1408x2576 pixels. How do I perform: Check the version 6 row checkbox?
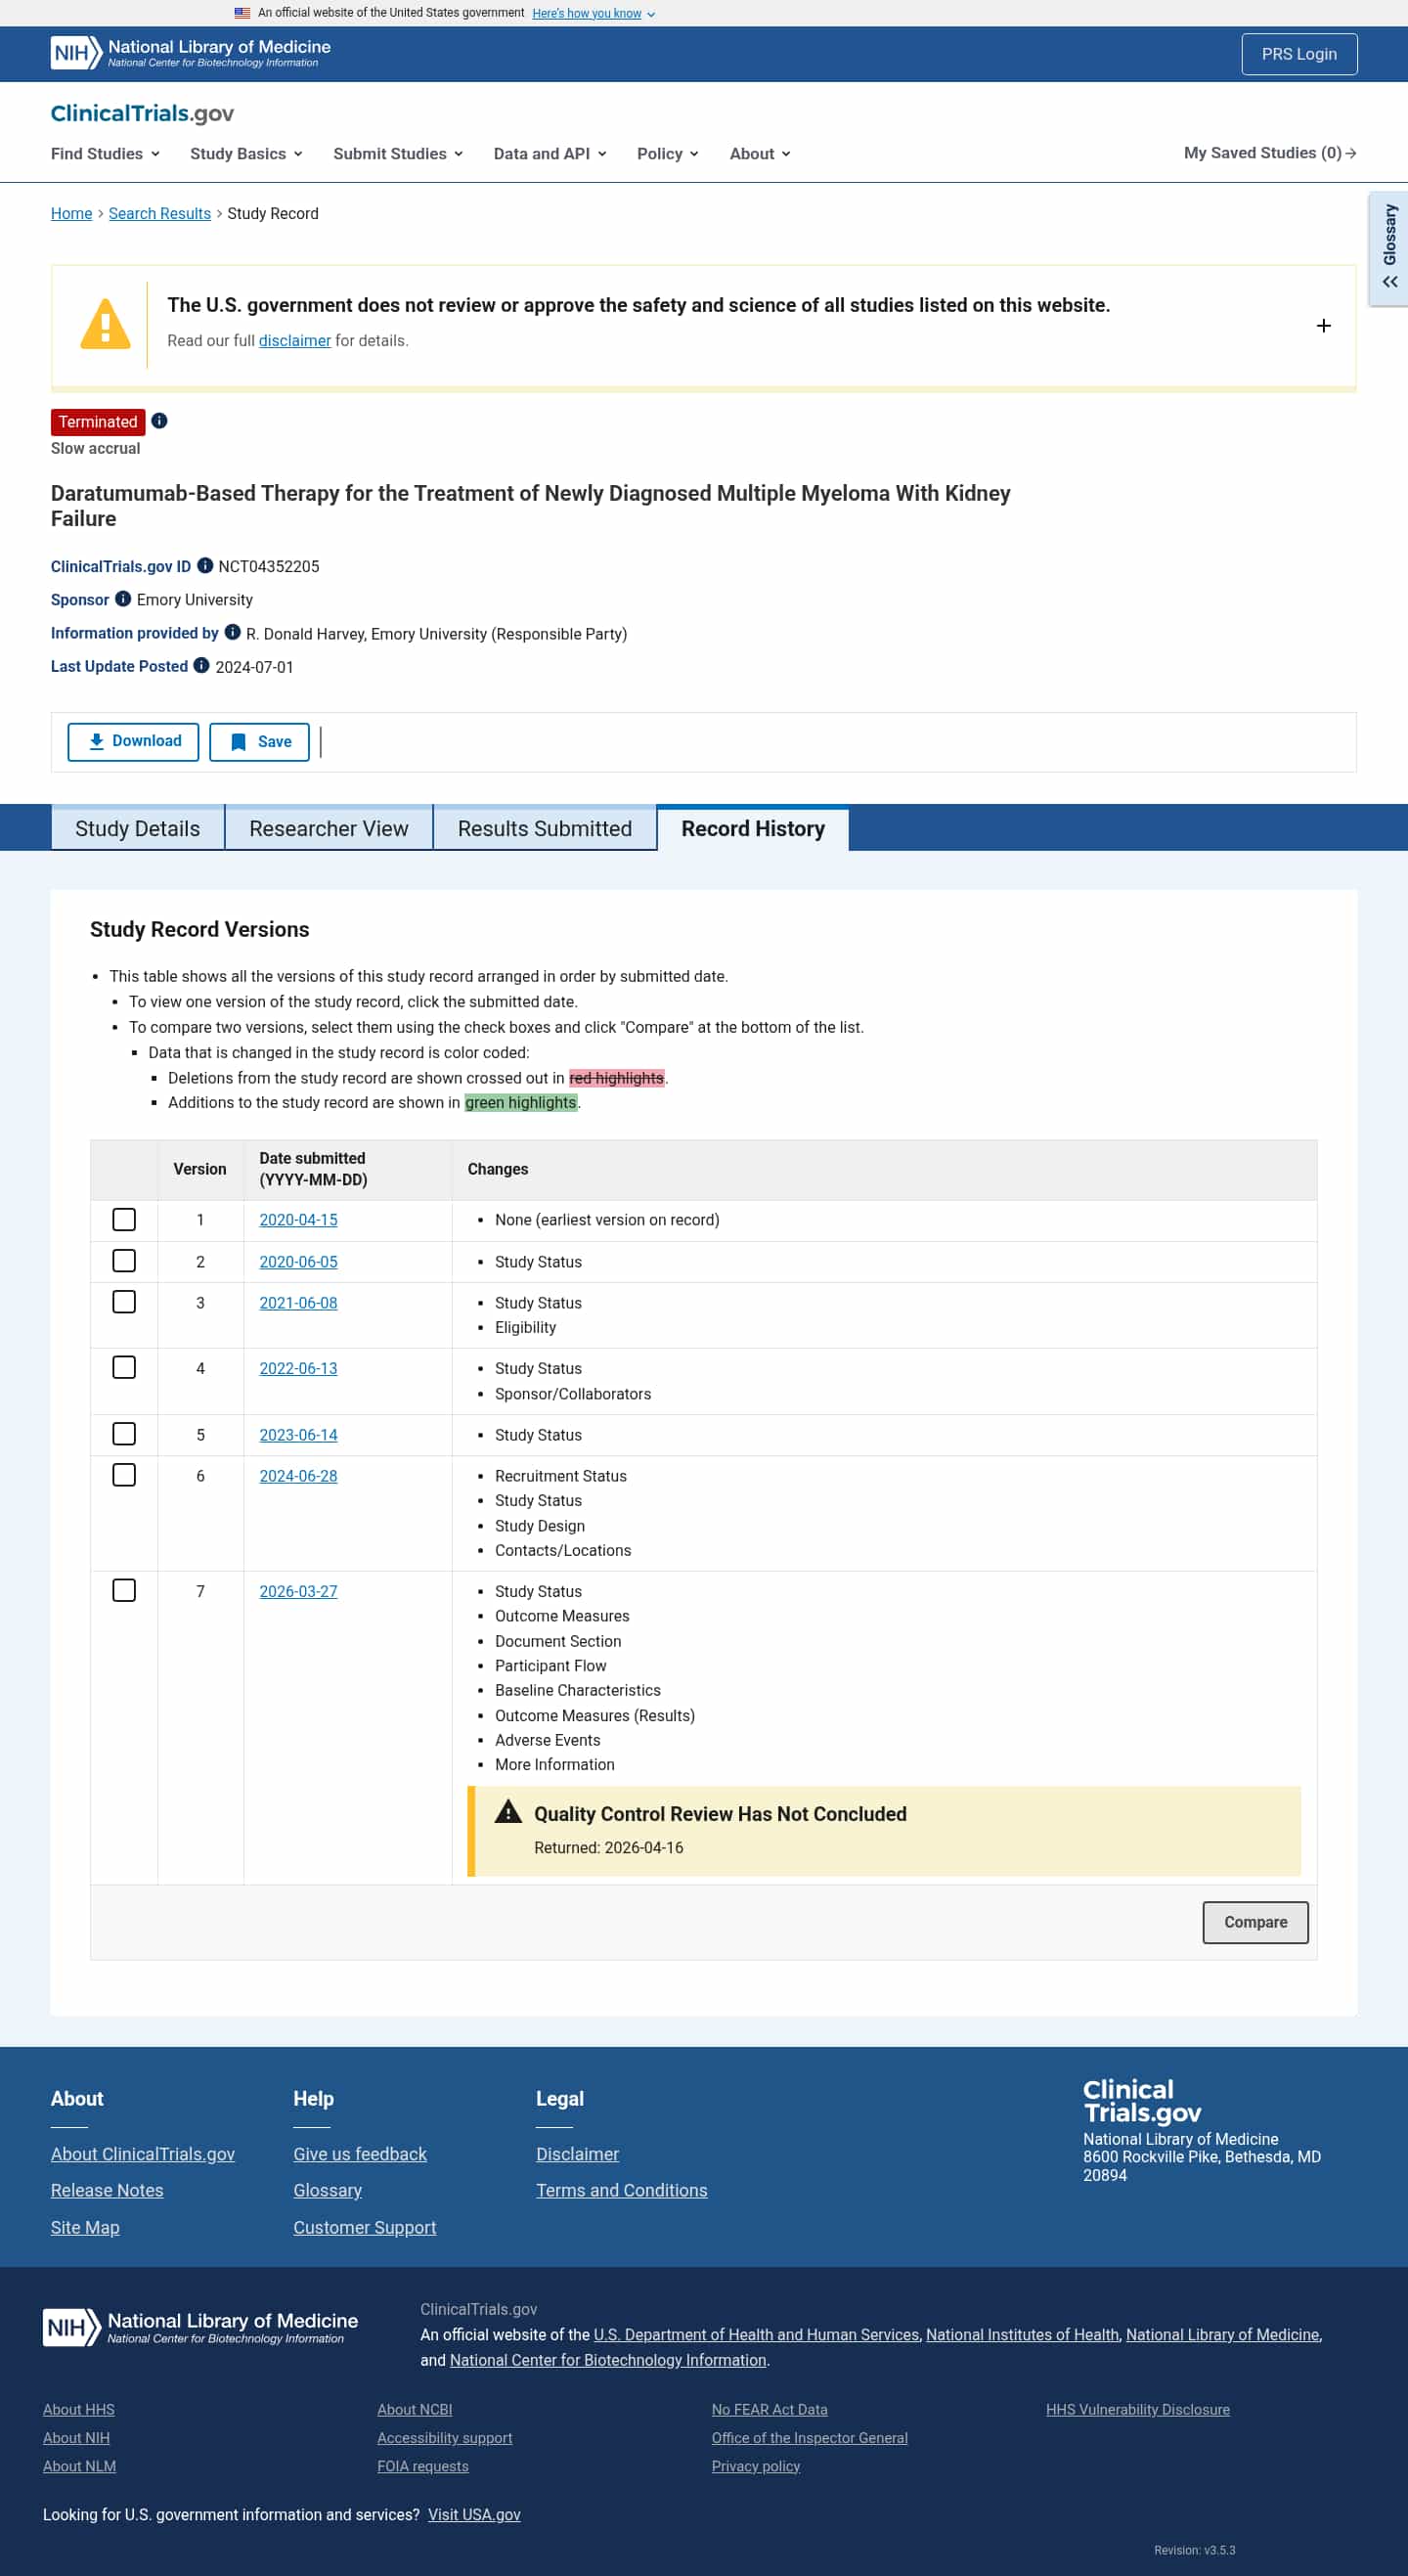click(x=124, y=1475)
